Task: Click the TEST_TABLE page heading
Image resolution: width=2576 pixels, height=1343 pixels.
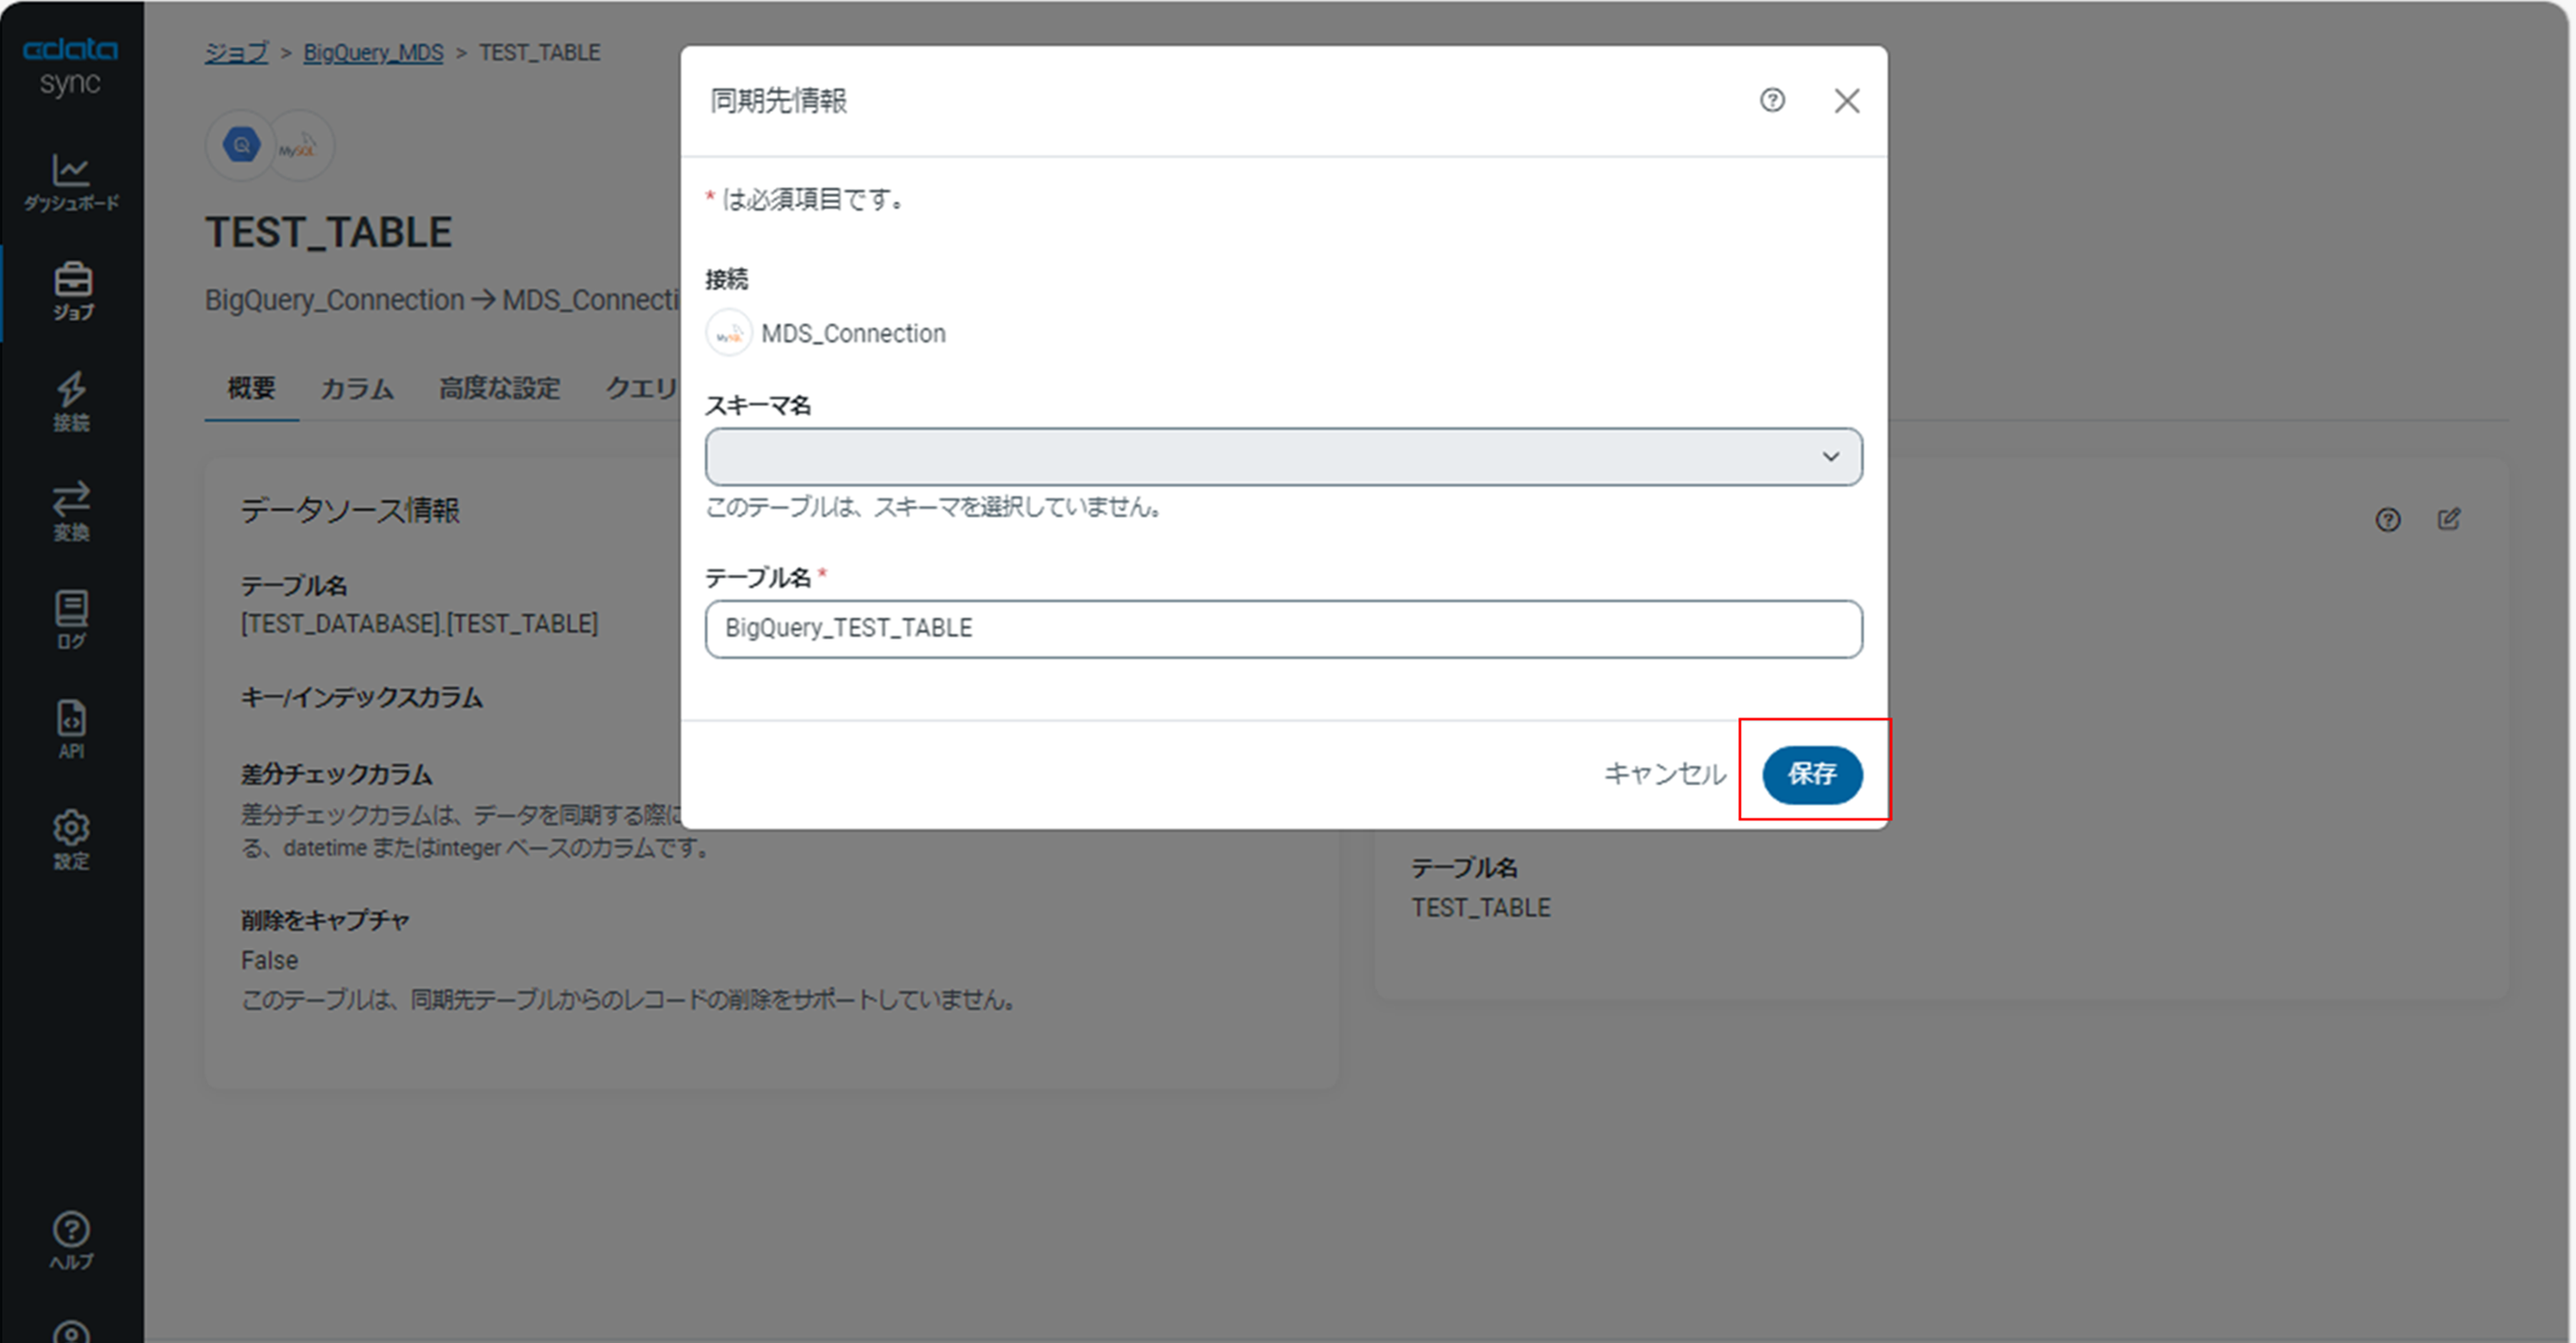Action: (329, 233)
